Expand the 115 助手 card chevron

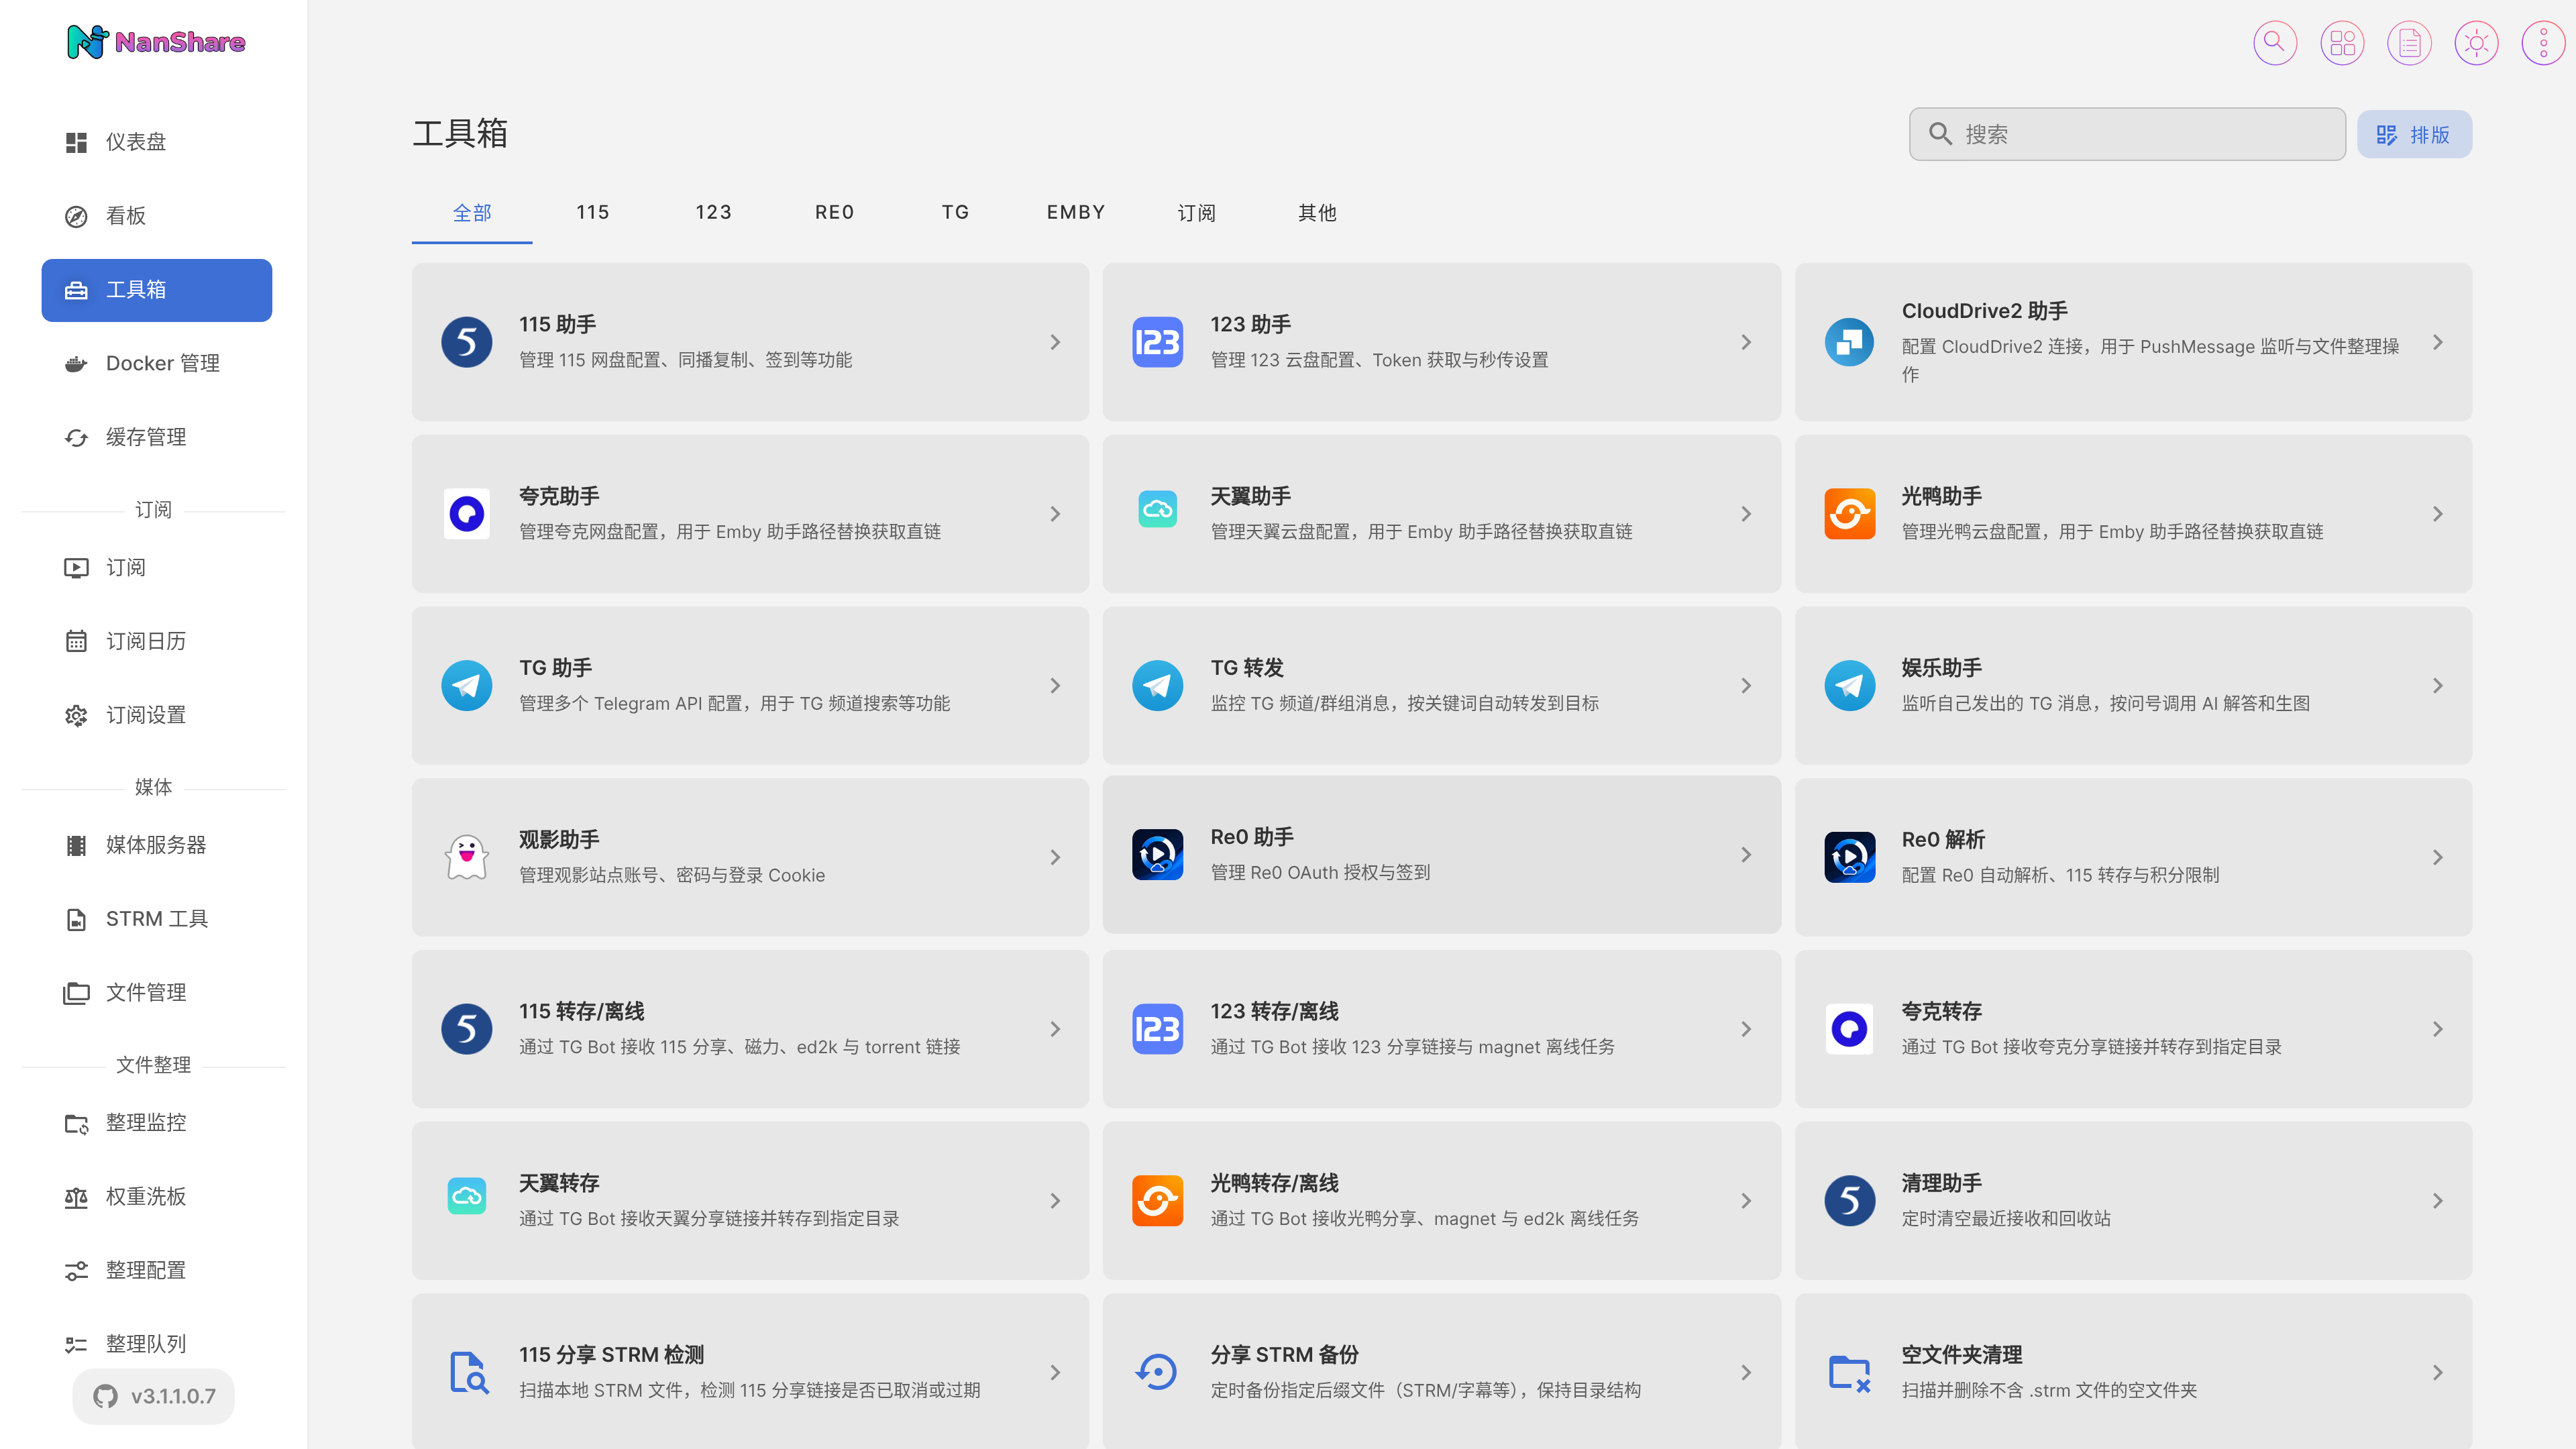coord(1055,342)
